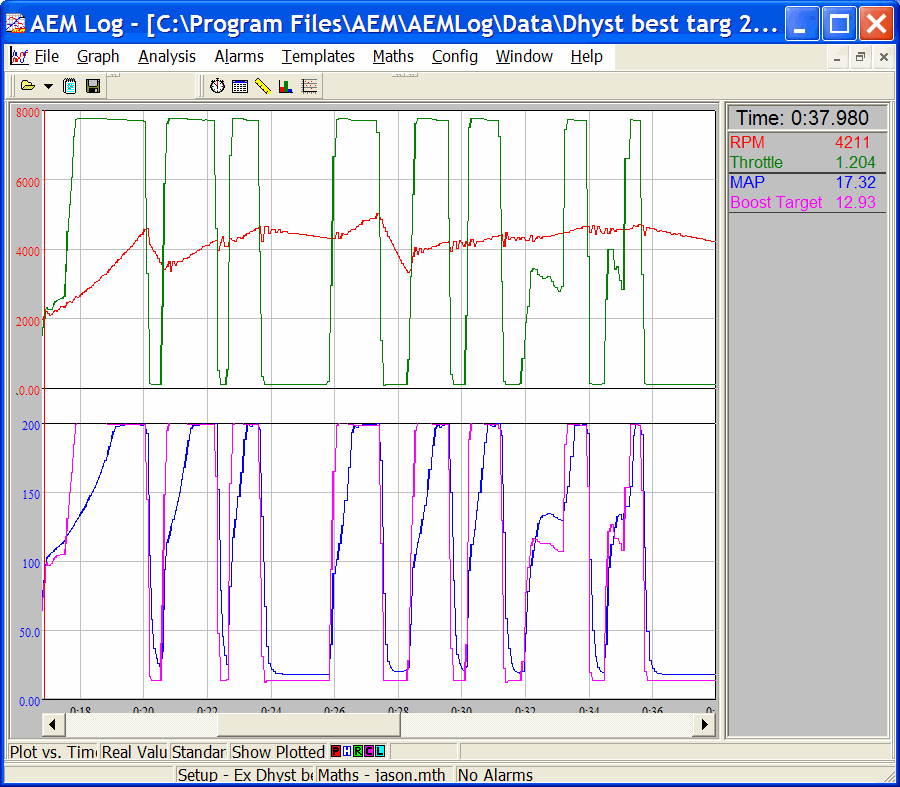This screenshot has height=787, width=900.
Task: Click the graph document icon beside File
Action: point(19,56)
